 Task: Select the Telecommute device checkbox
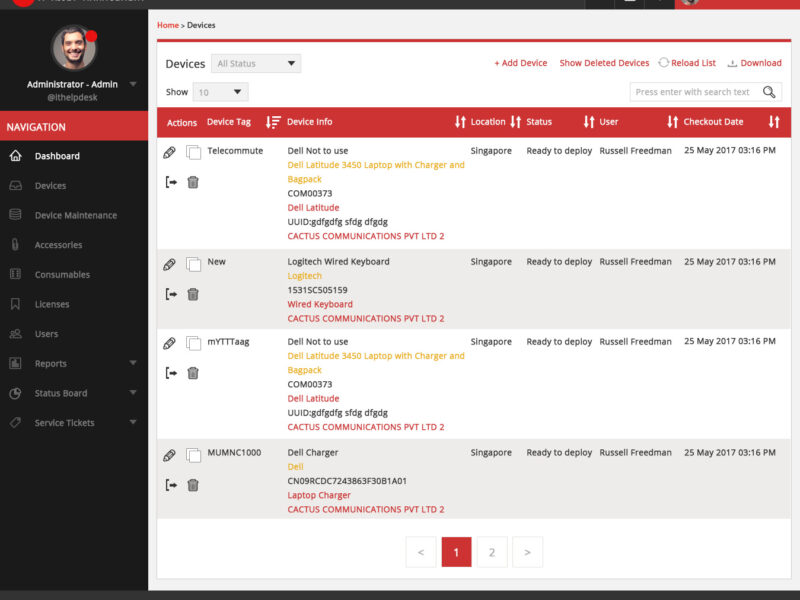tap(194, 152)
